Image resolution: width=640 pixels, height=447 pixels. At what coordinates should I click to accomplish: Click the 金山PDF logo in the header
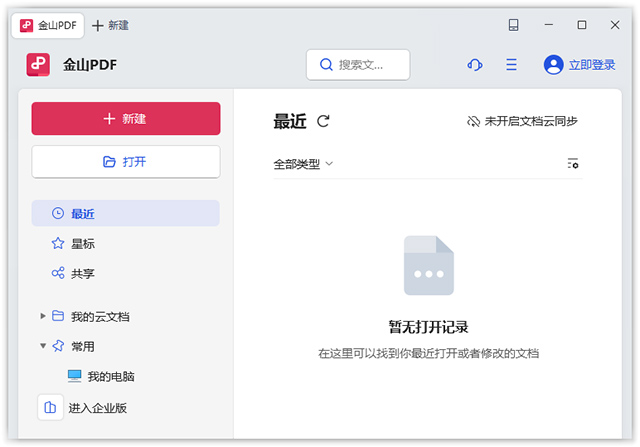38,64
